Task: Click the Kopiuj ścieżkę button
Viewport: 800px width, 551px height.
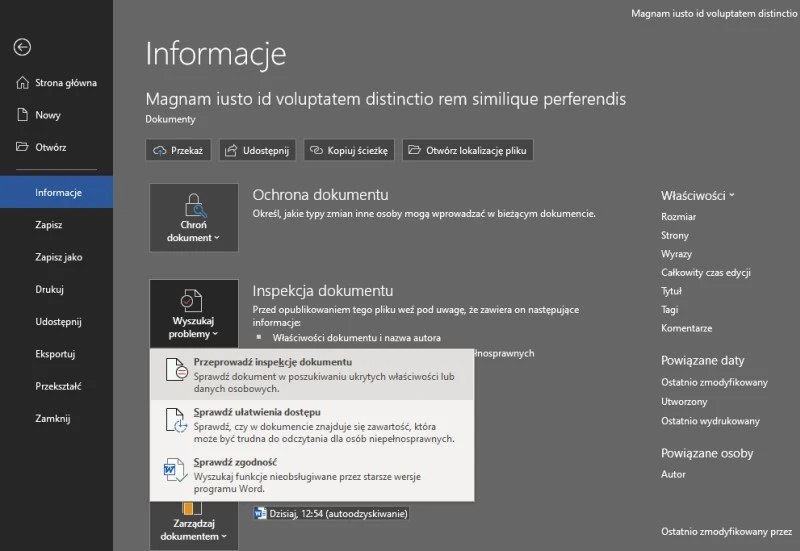Action: pyautogui.click(x=349, y=151)
